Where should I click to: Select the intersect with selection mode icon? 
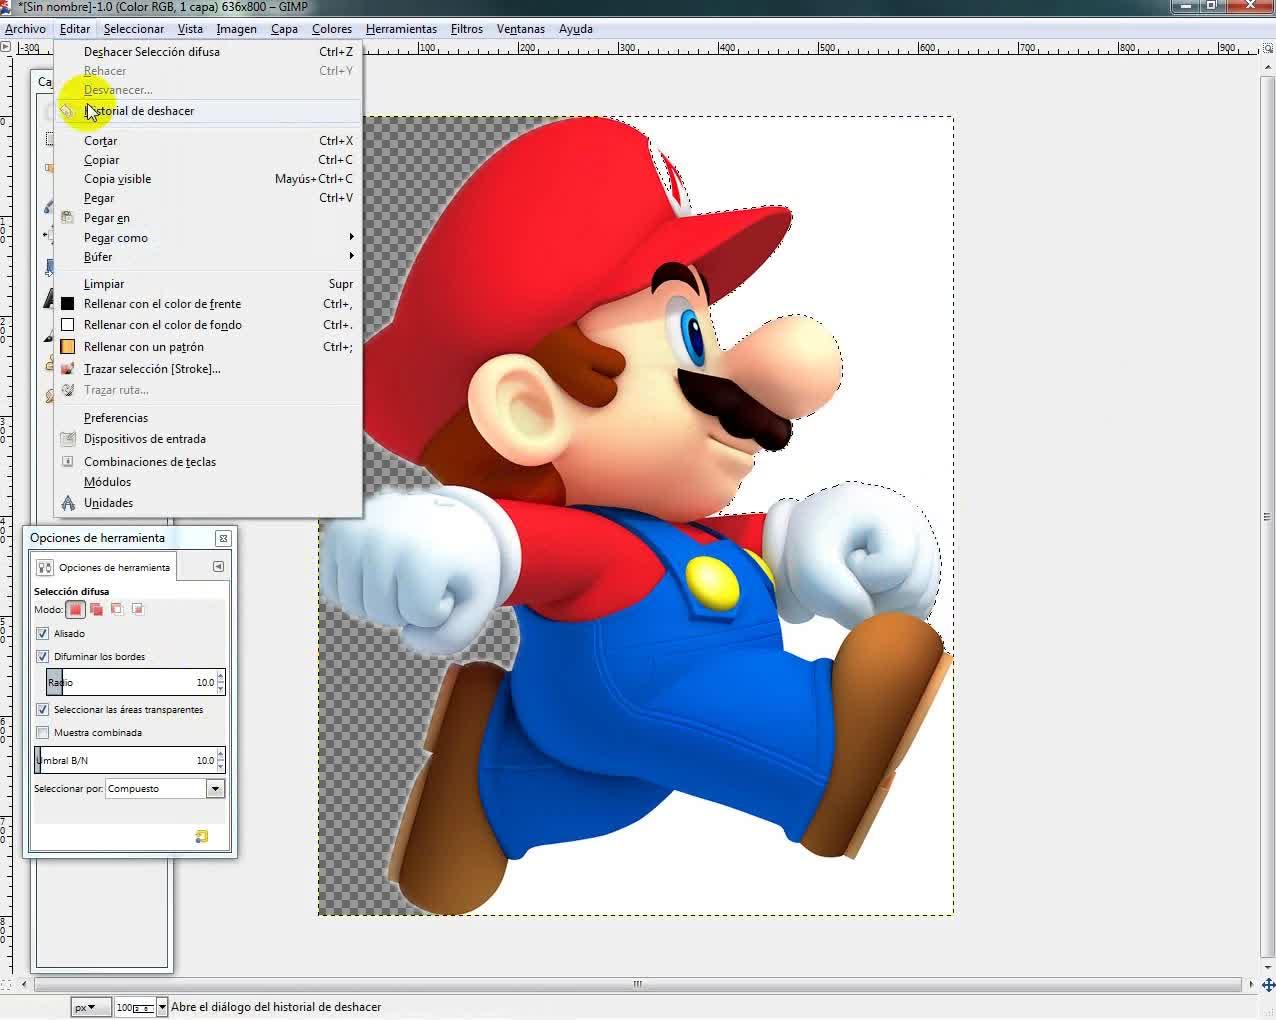pyautogui.click(x=138, y=609)
